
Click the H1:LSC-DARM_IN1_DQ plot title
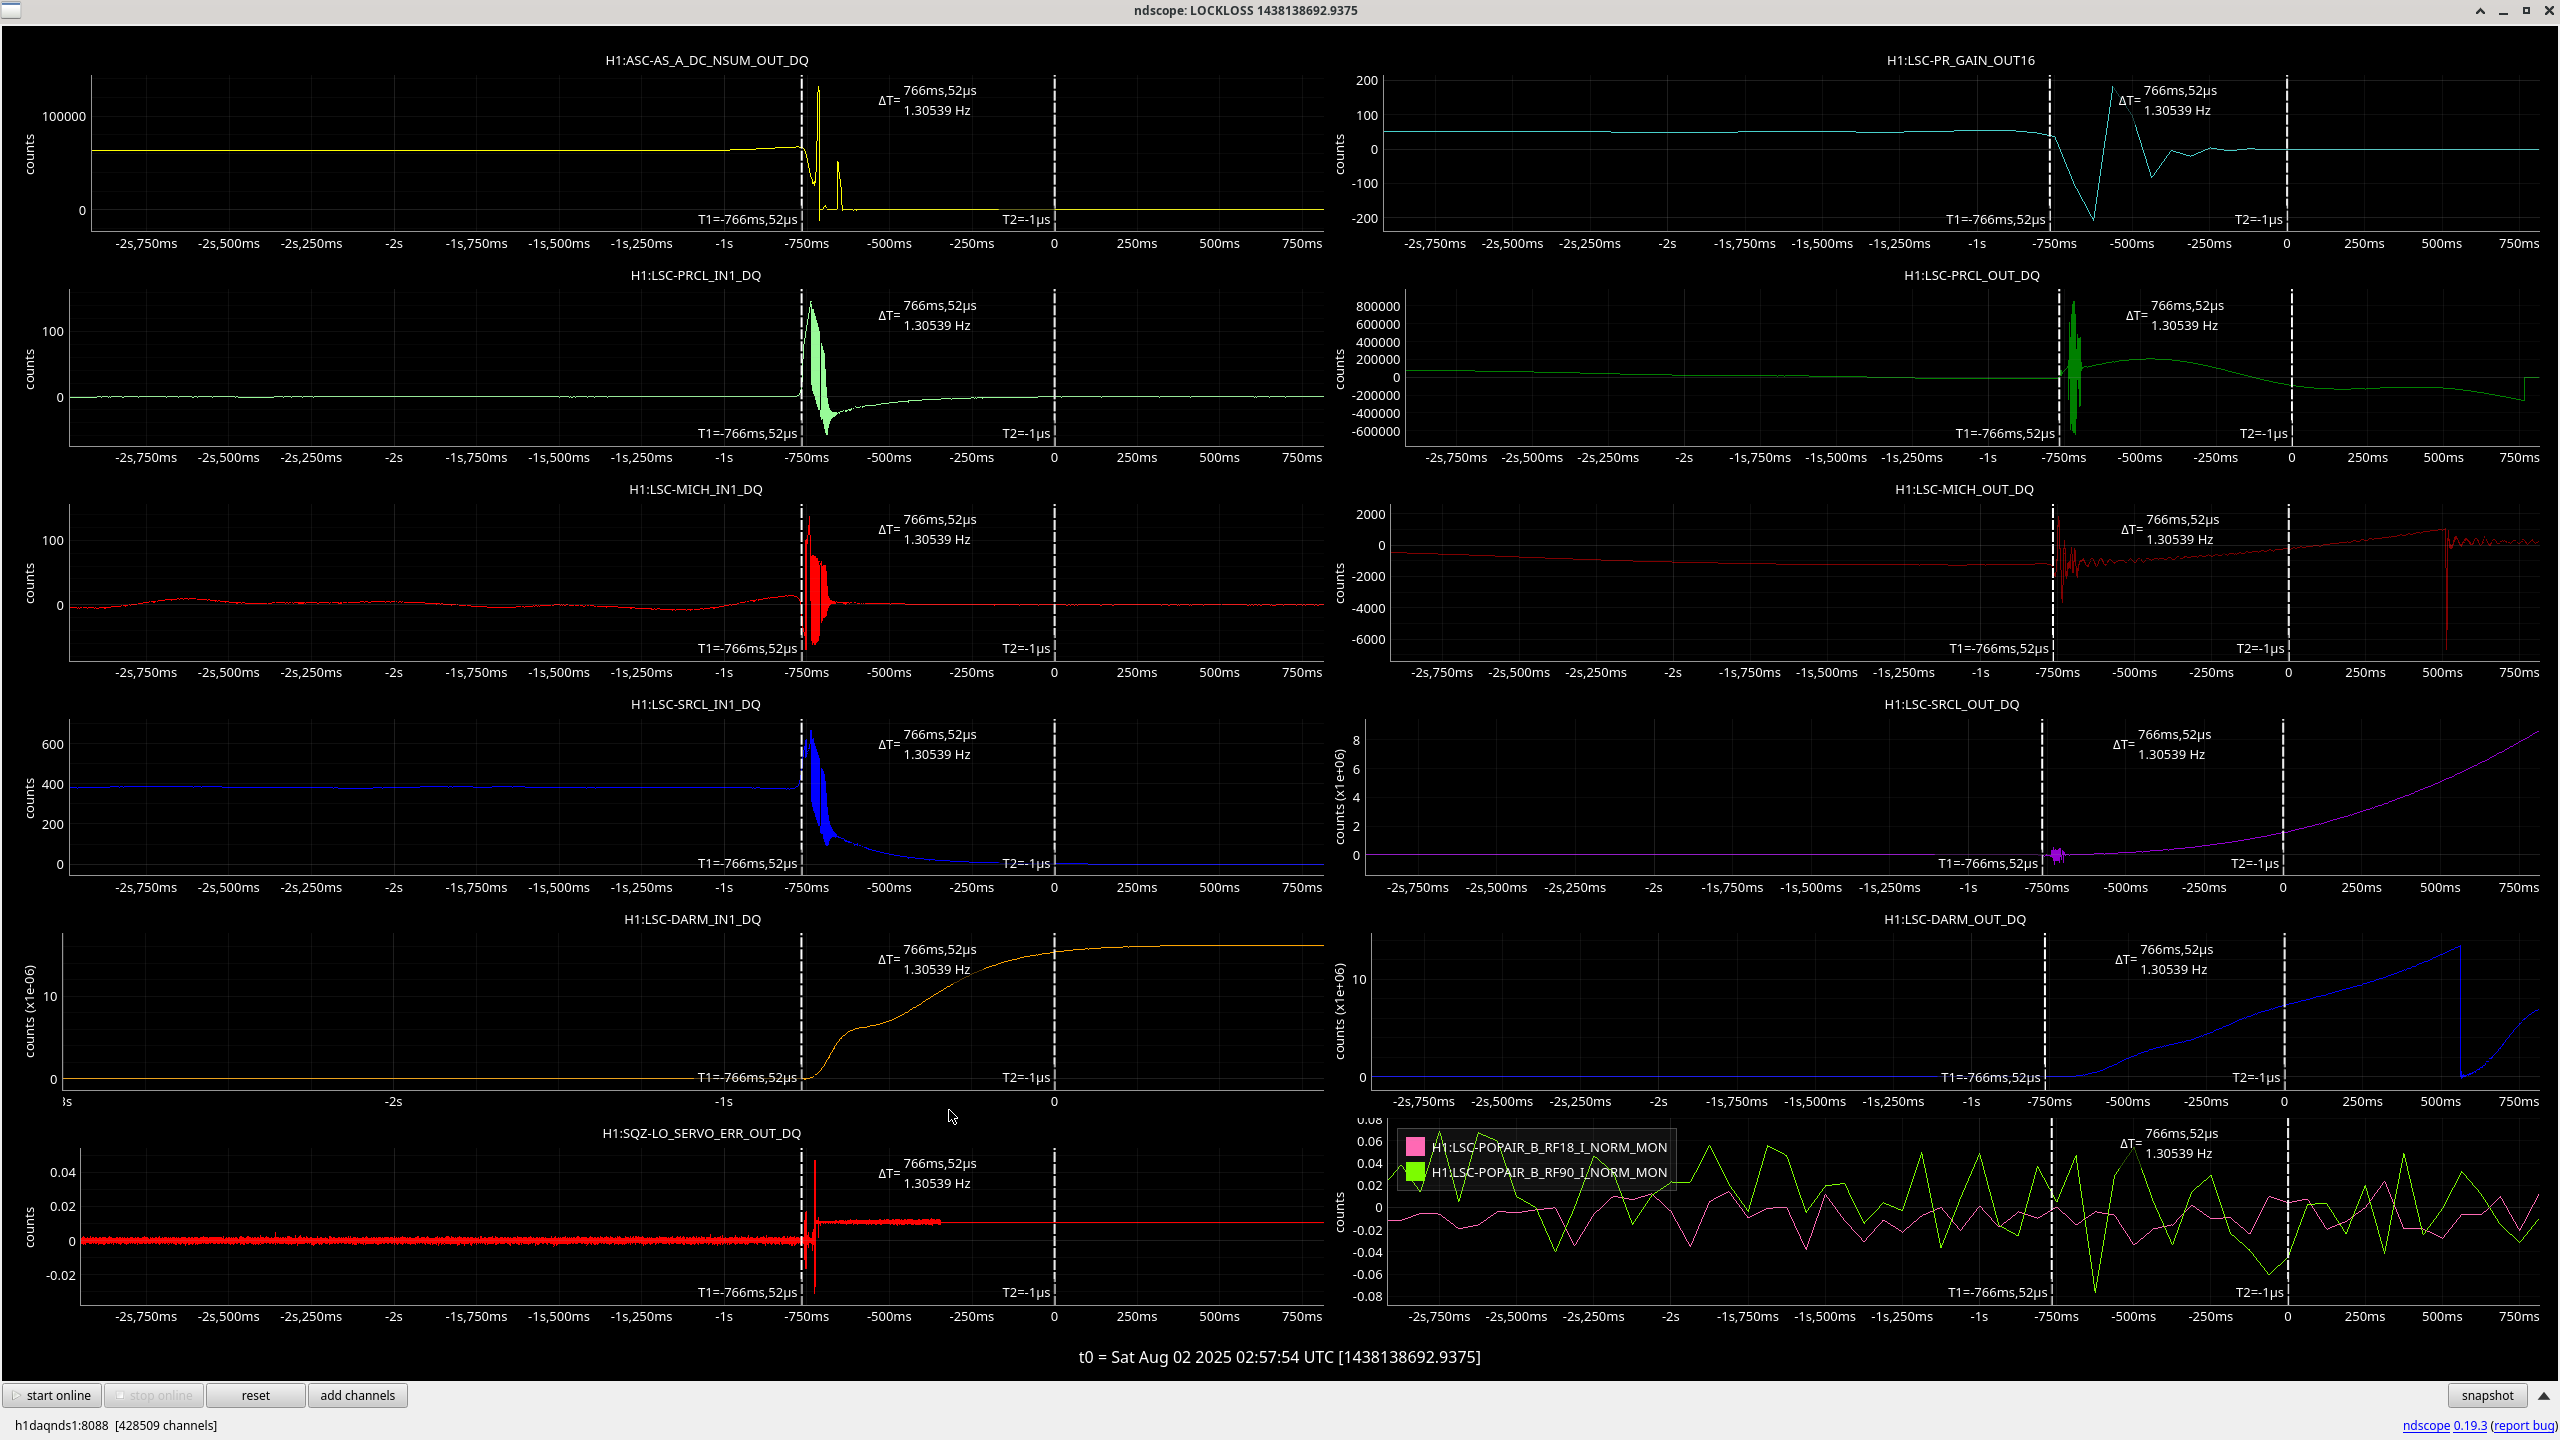coord(693,919)
